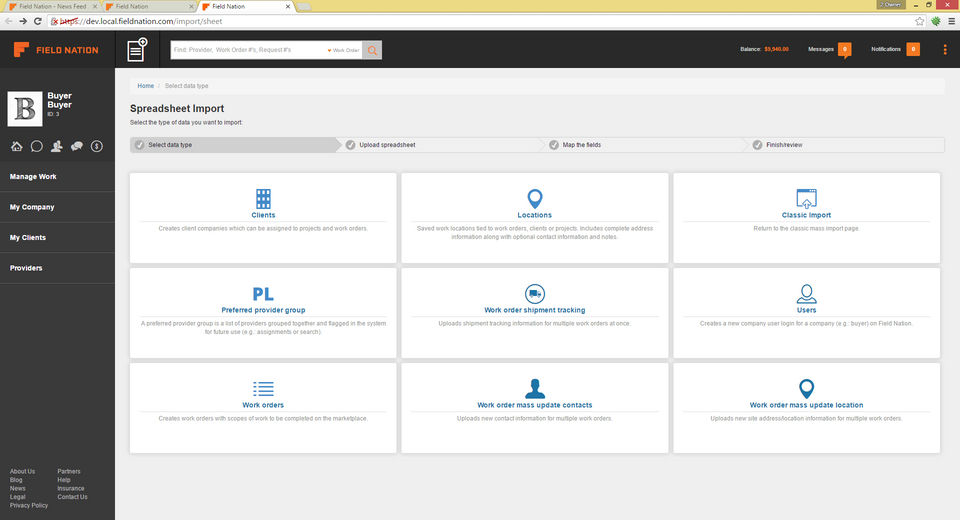Open the Help footer link

(x=64, y=480)
